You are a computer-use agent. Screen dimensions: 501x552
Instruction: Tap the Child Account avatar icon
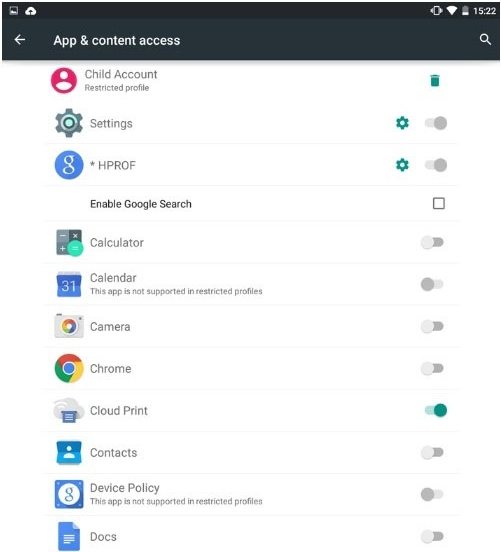64,80
